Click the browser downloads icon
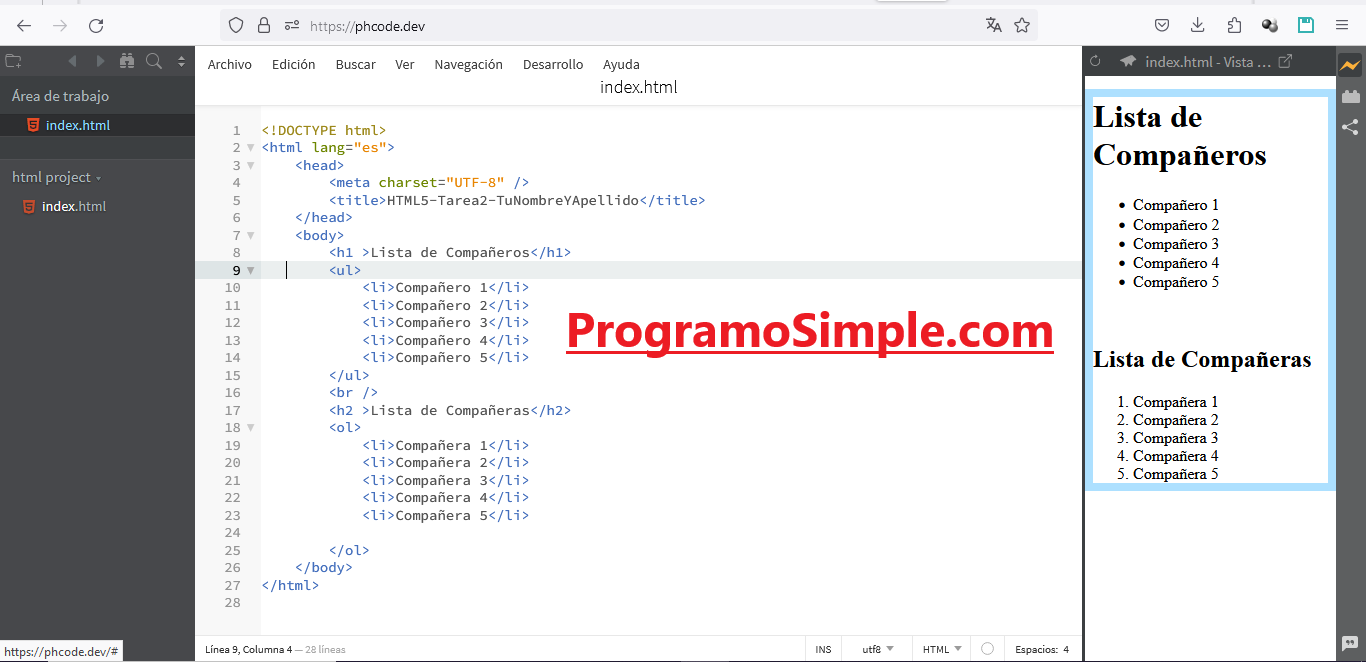Screen dimensions: 1366x662 [1198, 25]
